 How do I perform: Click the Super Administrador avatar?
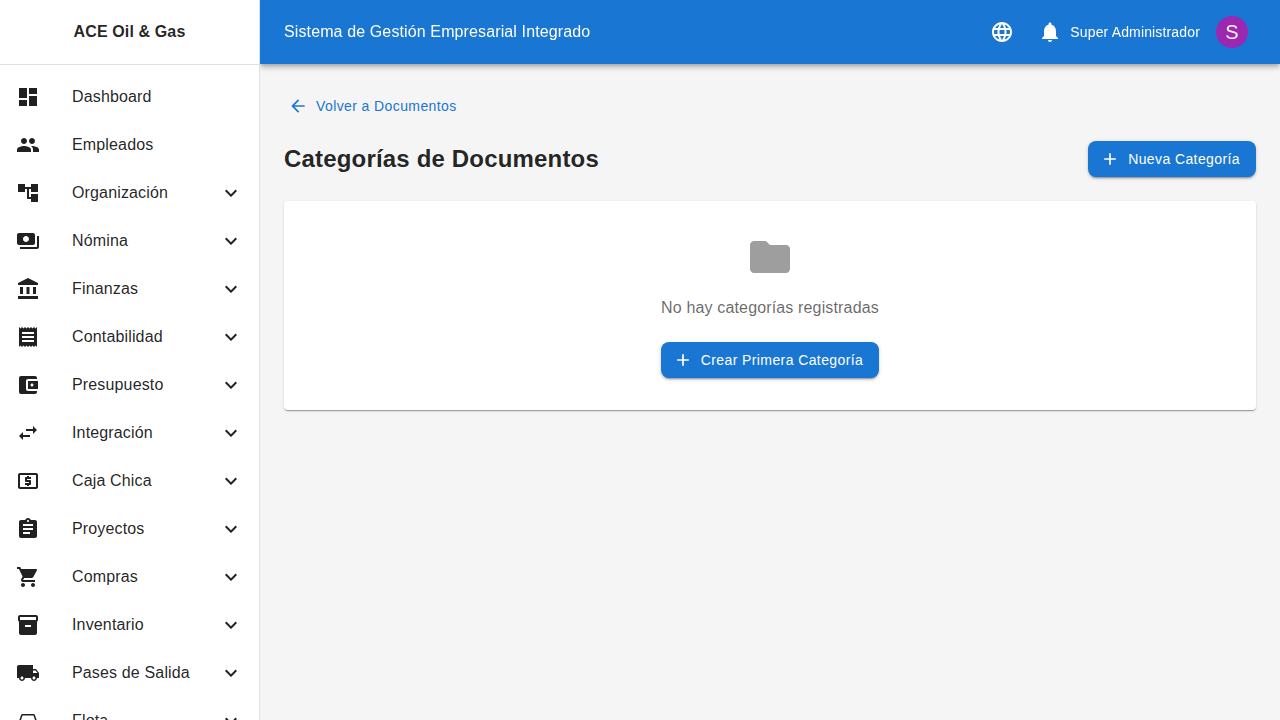(1231, 31)
